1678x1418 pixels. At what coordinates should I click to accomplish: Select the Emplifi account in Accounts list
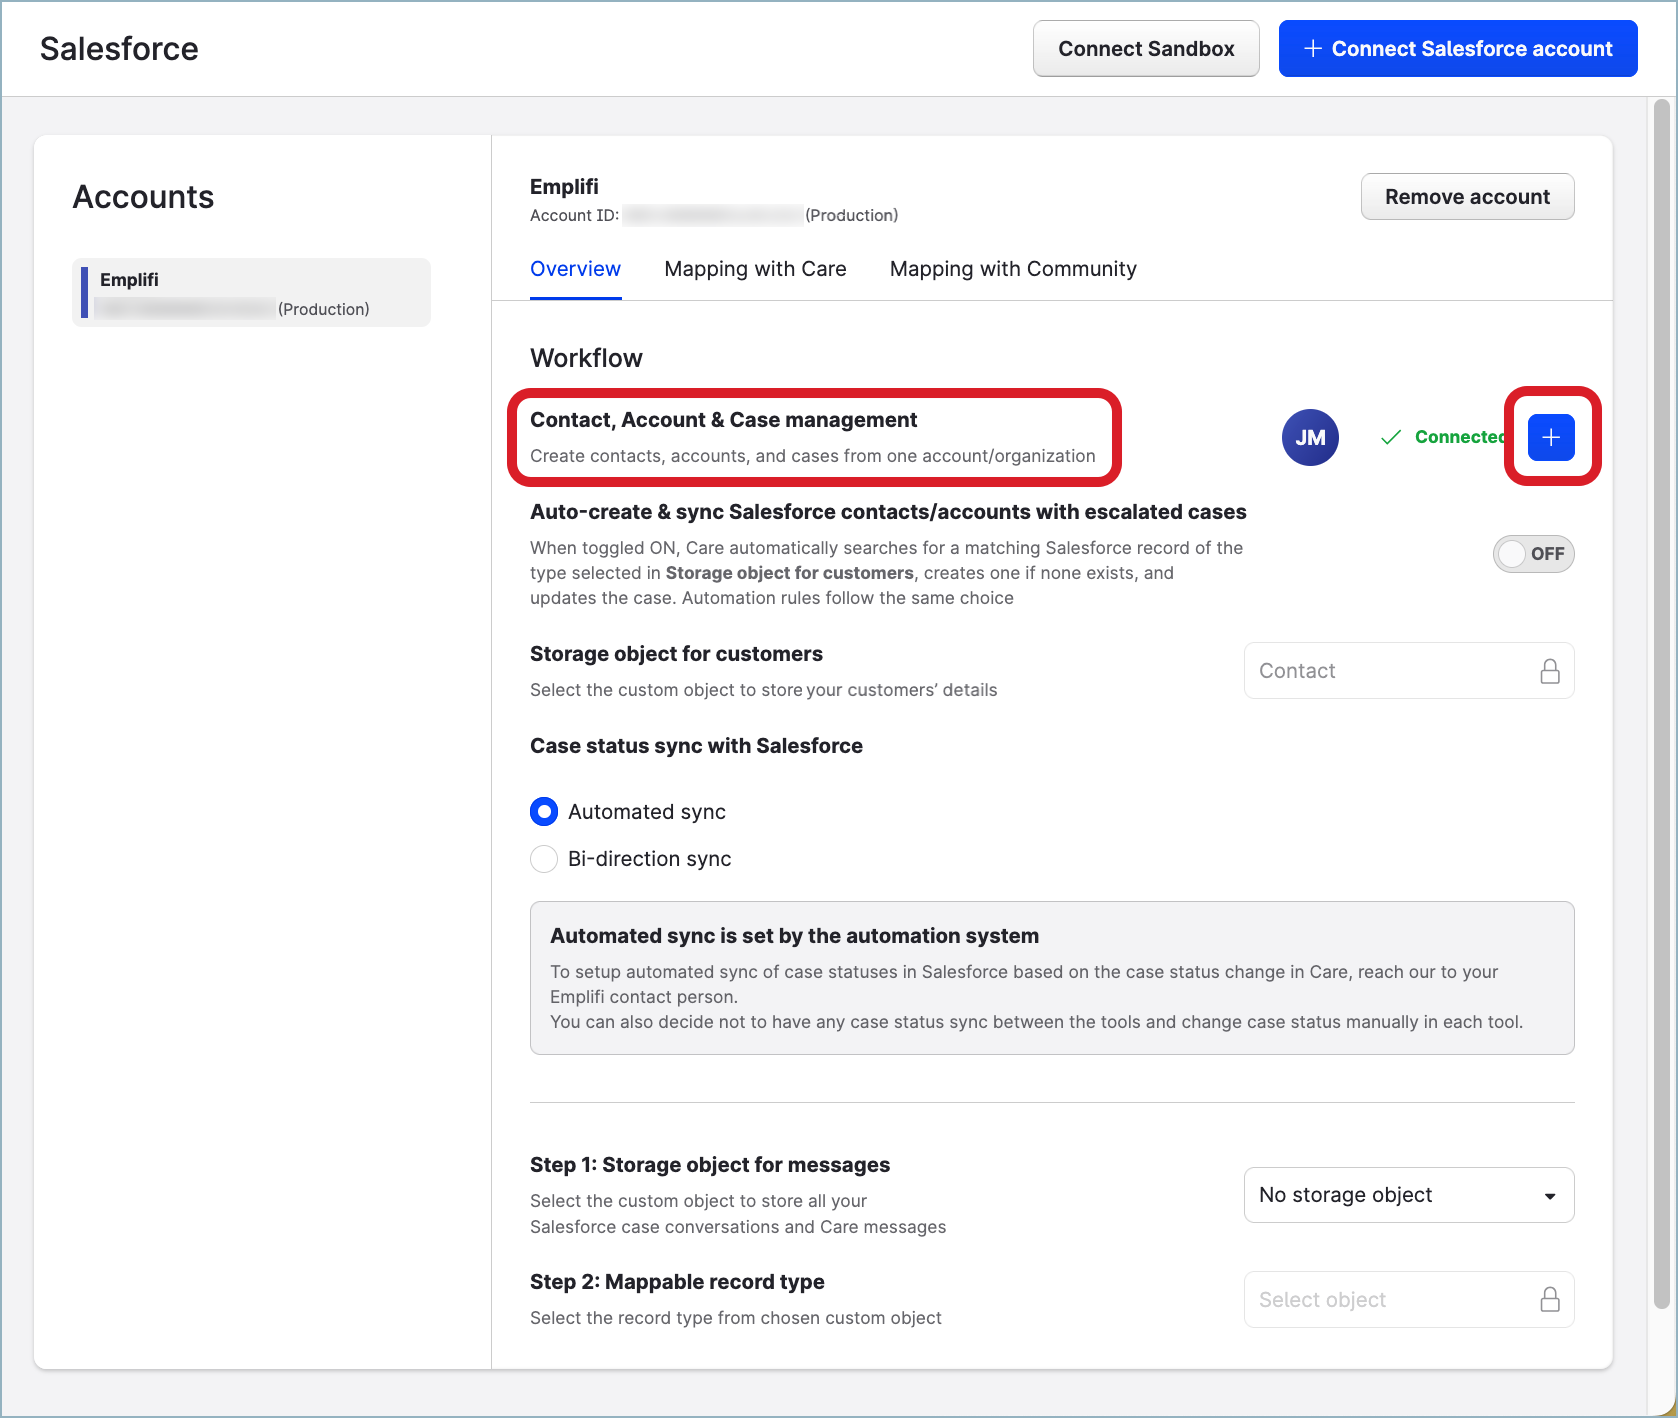[x=251, y=293]
